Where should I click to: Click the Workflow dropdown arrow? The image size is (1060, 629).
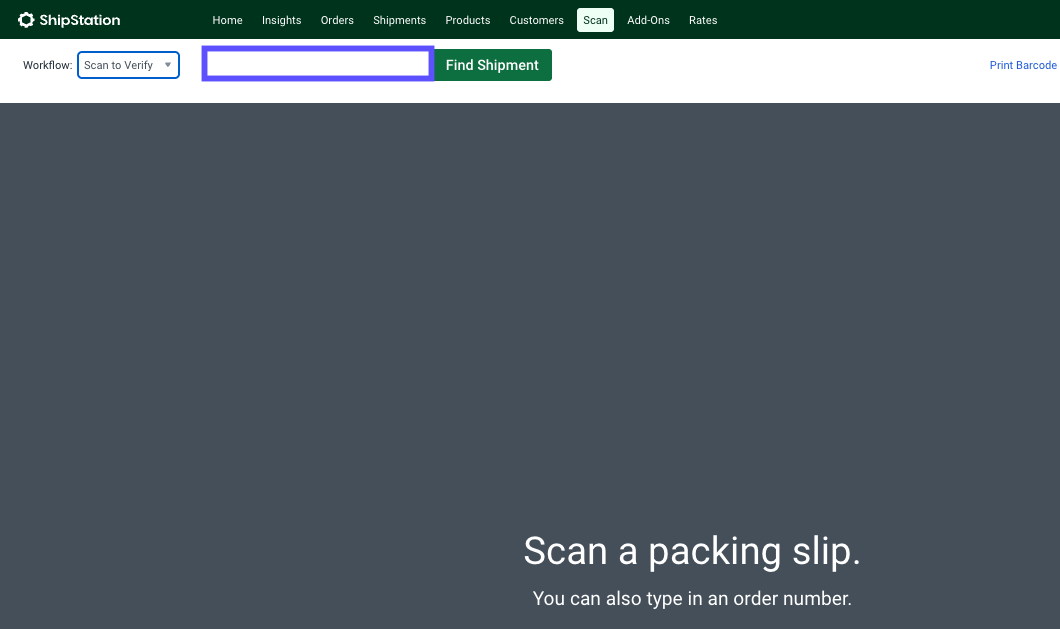click(168, 65)
